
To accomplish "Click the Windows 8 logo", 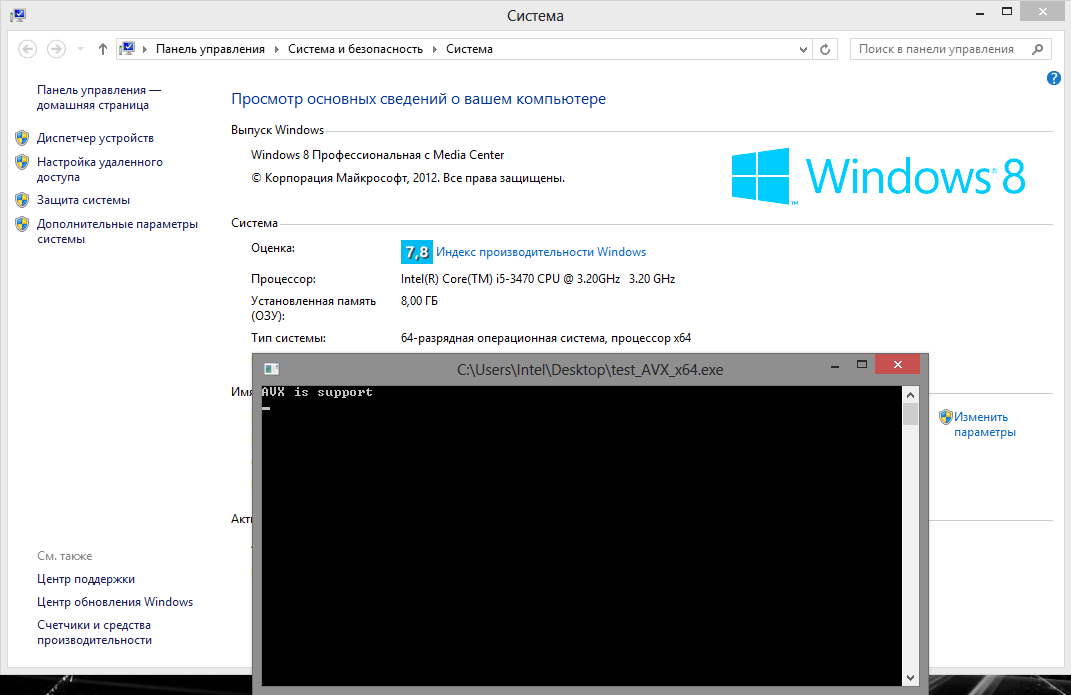I will tap(878, 176).
